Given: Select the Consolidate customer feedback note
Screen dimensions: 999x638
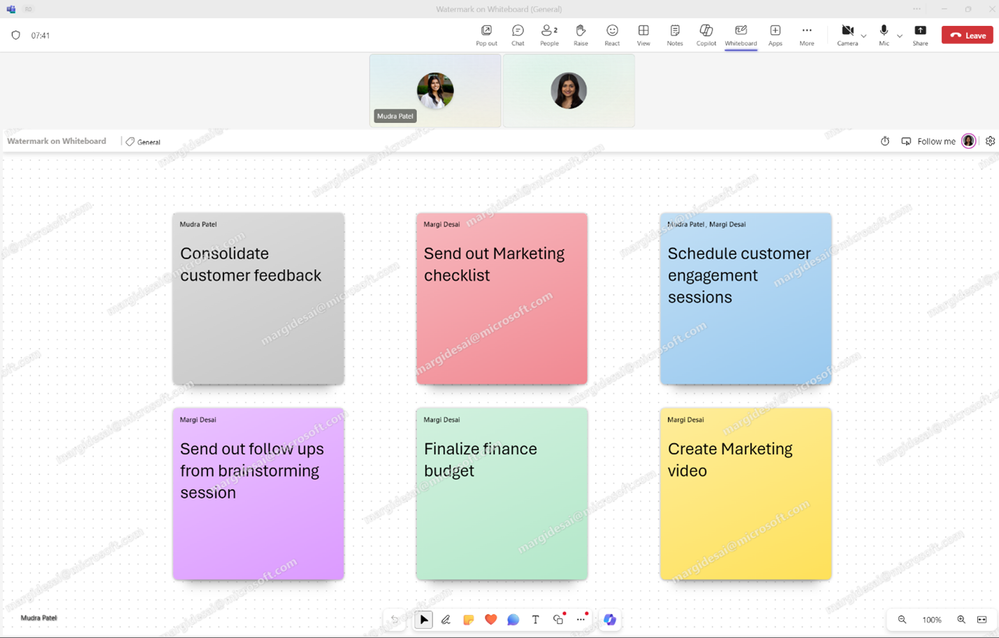Looking at the screenshot, I should (258, 298).
